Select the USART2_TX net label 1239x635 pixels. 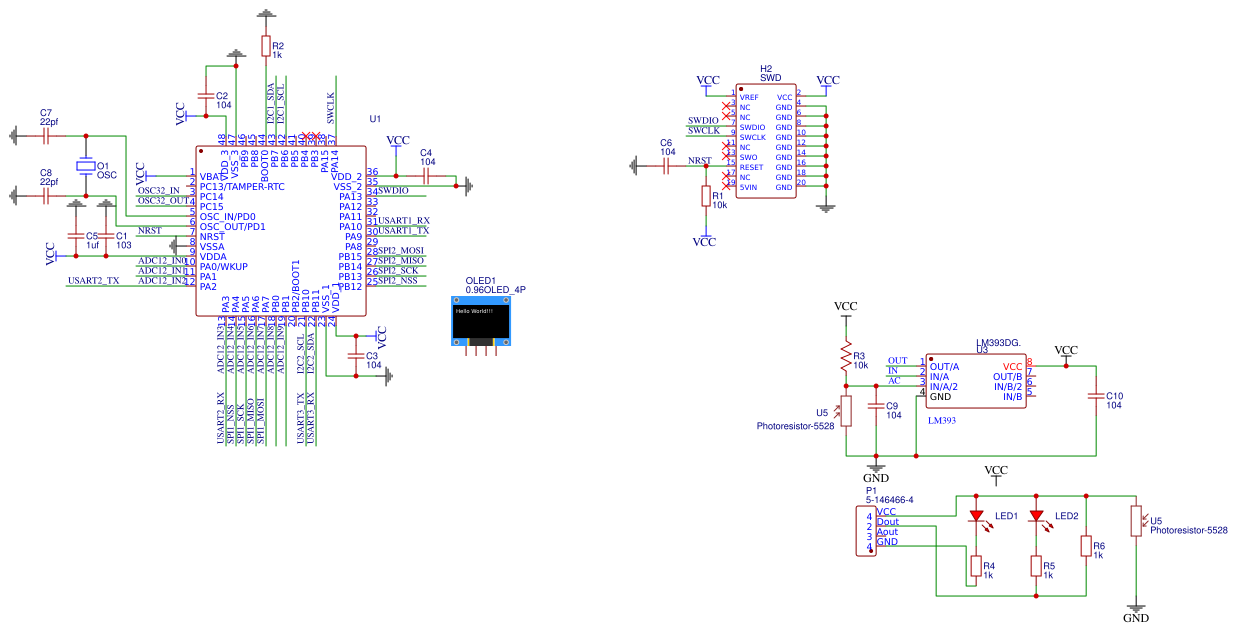[94, 281]
